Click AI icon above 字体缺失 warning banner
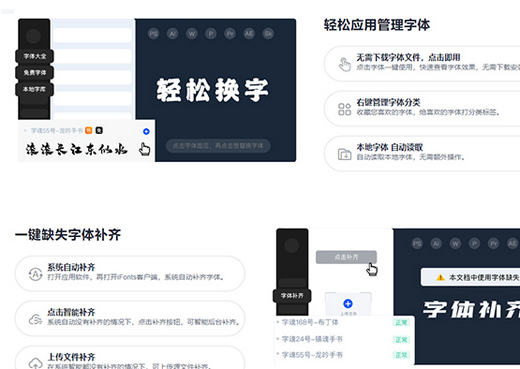 pyautogui.click(x=436, y=244)
